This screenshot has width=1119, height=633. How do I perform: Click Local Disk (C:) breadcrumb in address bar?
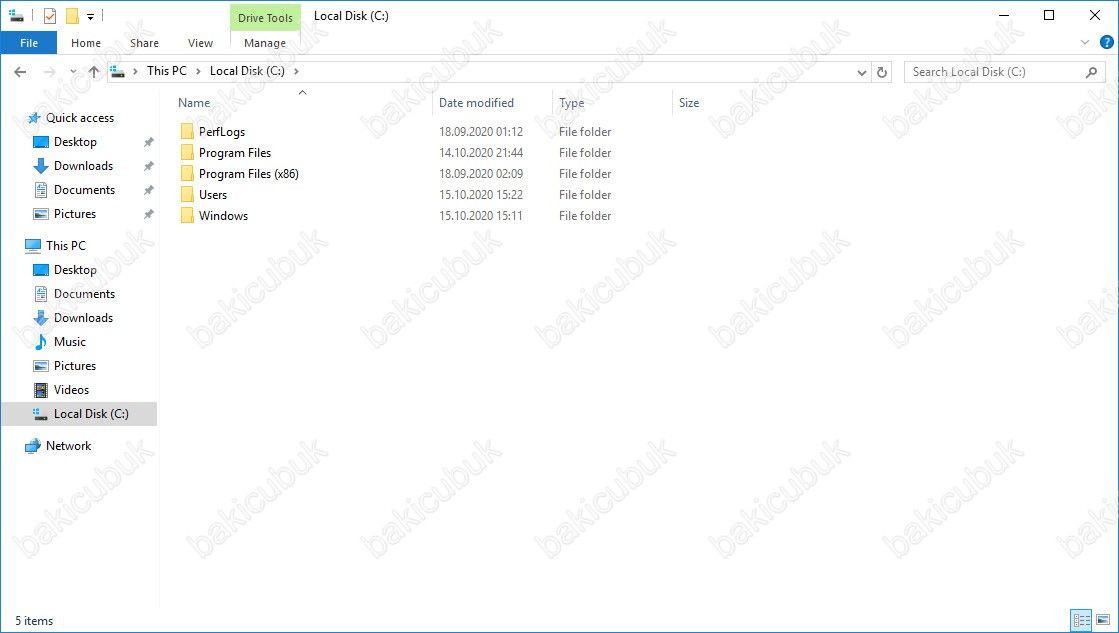[247, 71]
